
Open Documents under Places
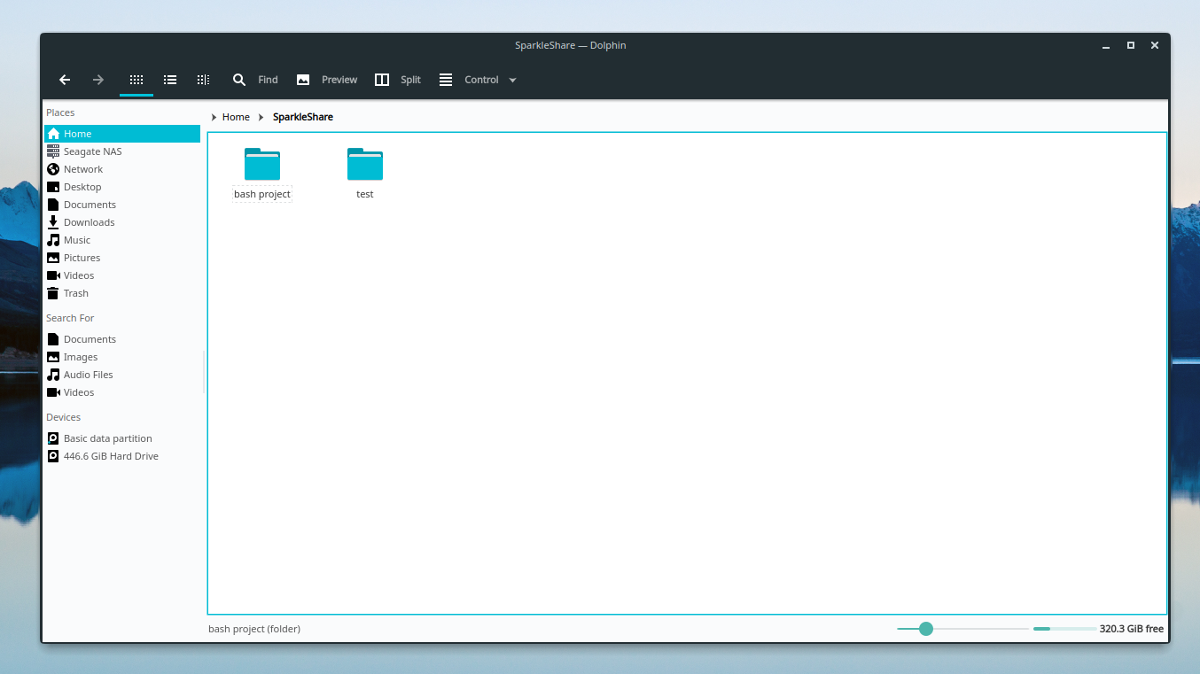tap(122, 205)
